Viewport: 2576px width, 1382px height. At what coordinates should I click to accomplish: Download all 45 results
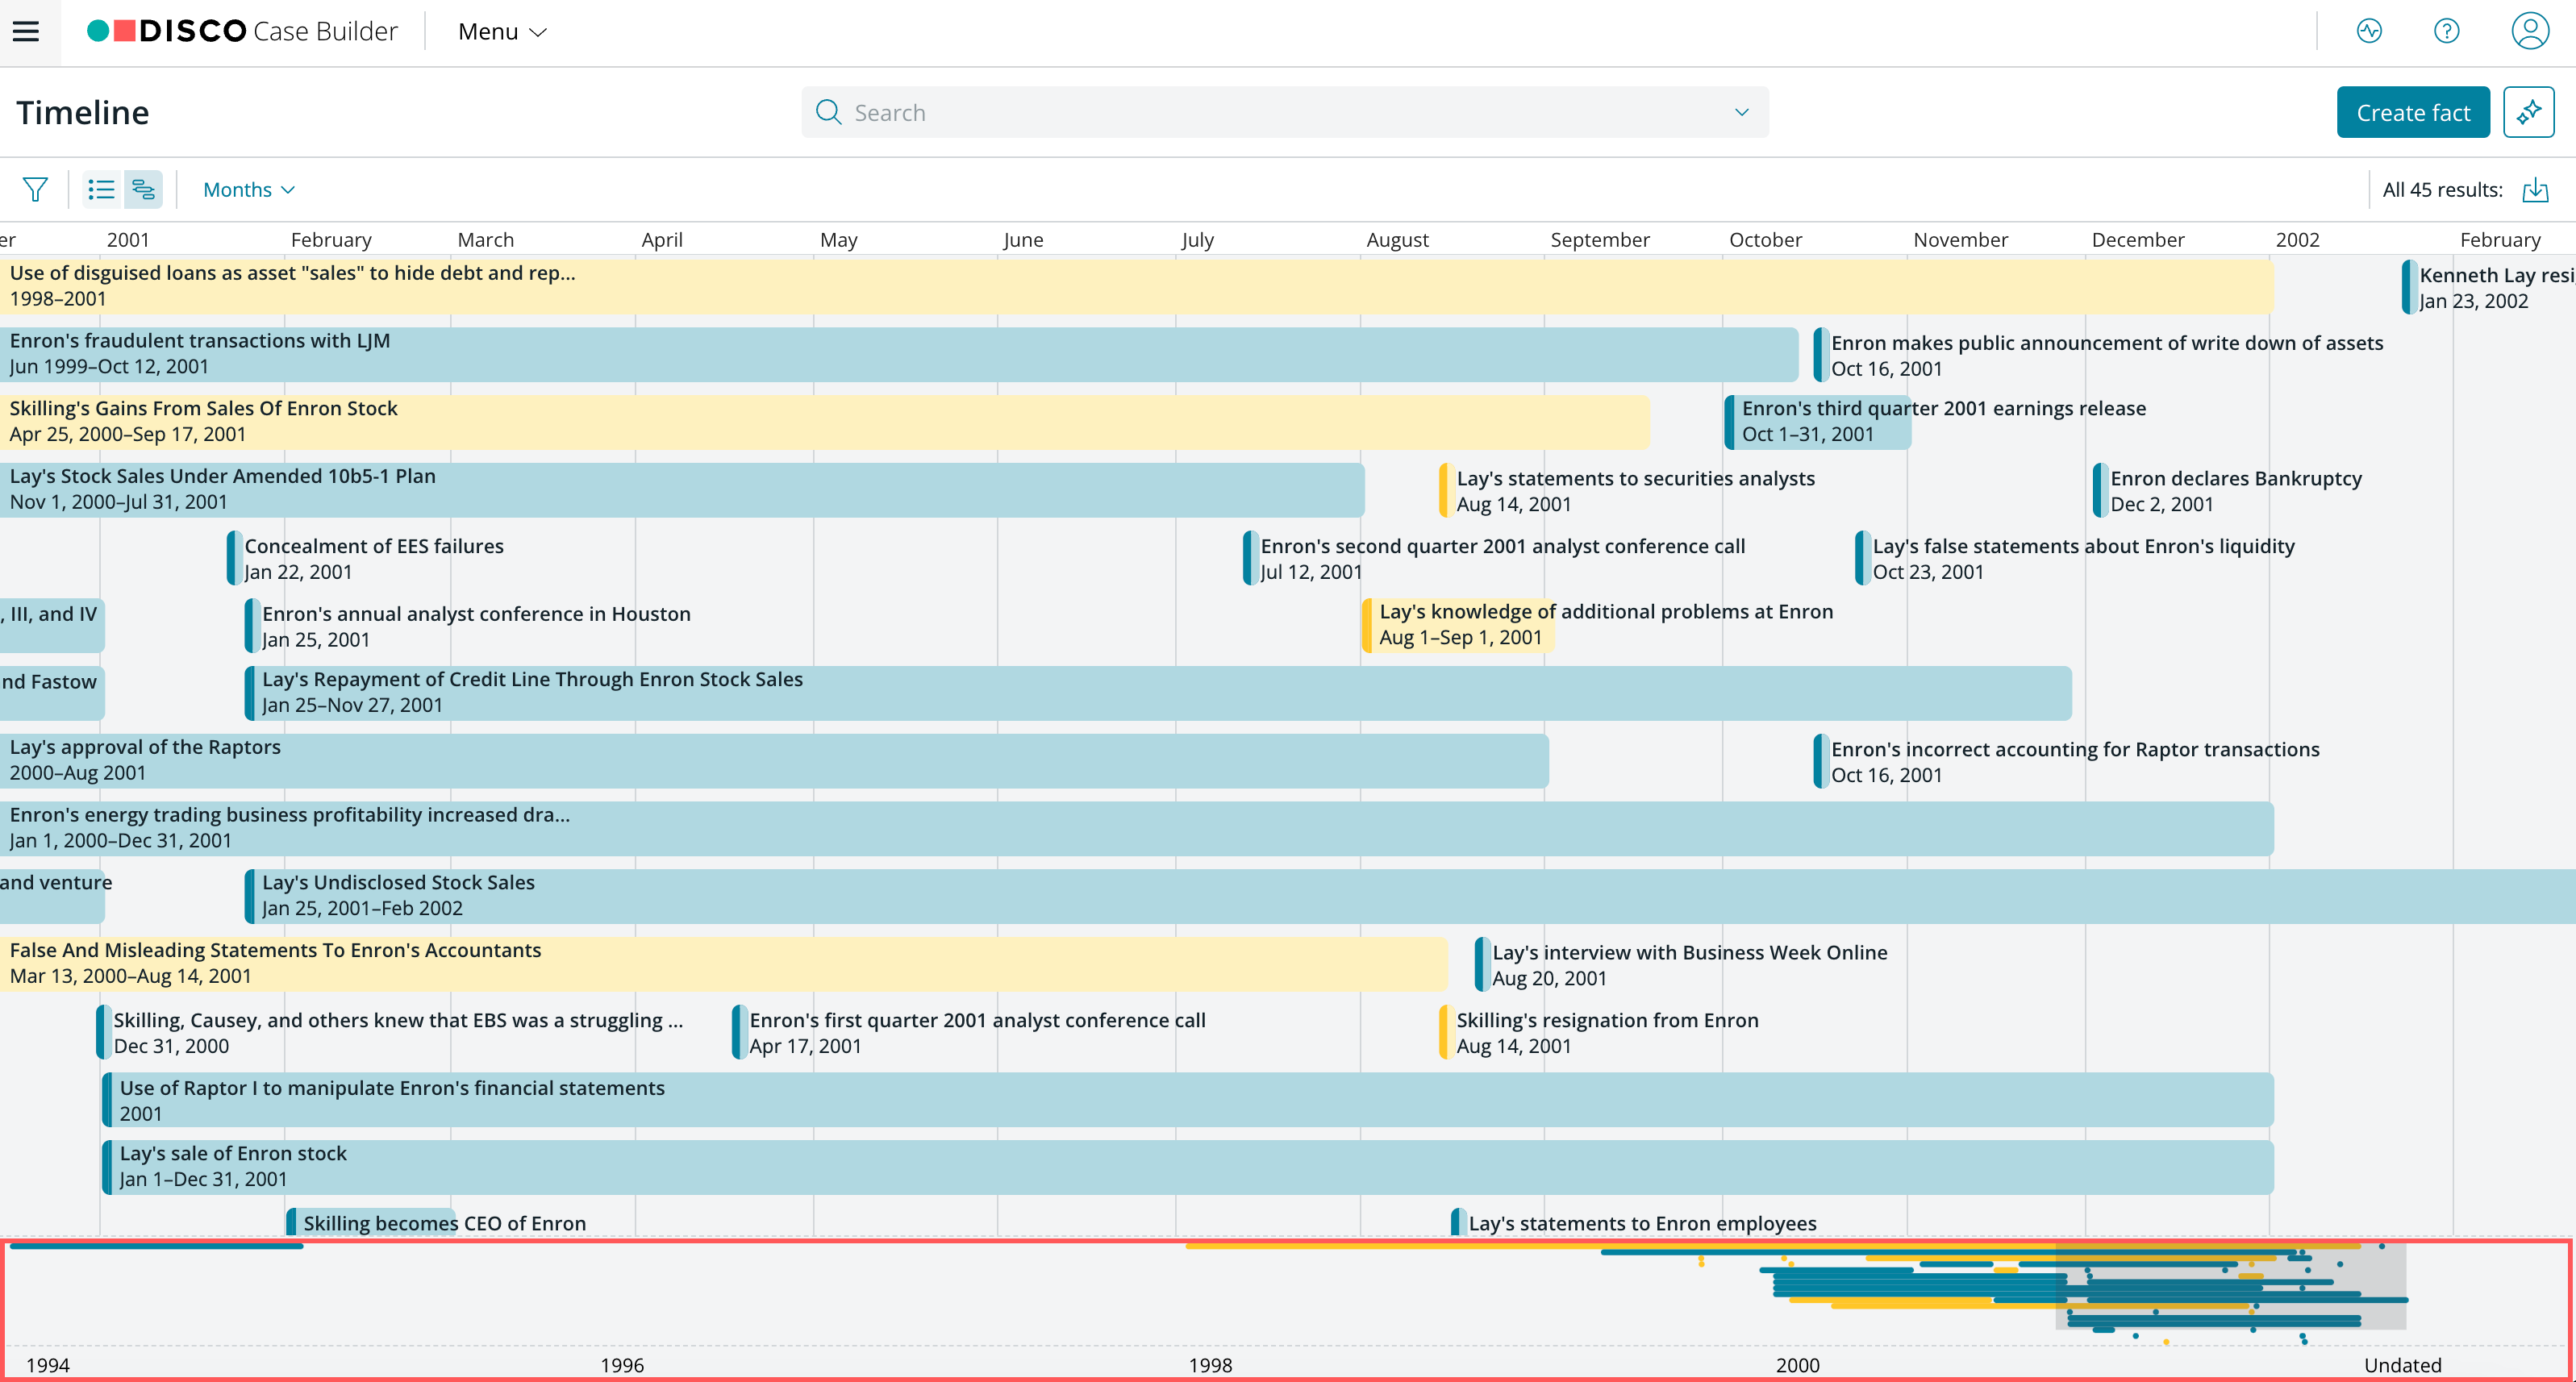point(2535,190)
